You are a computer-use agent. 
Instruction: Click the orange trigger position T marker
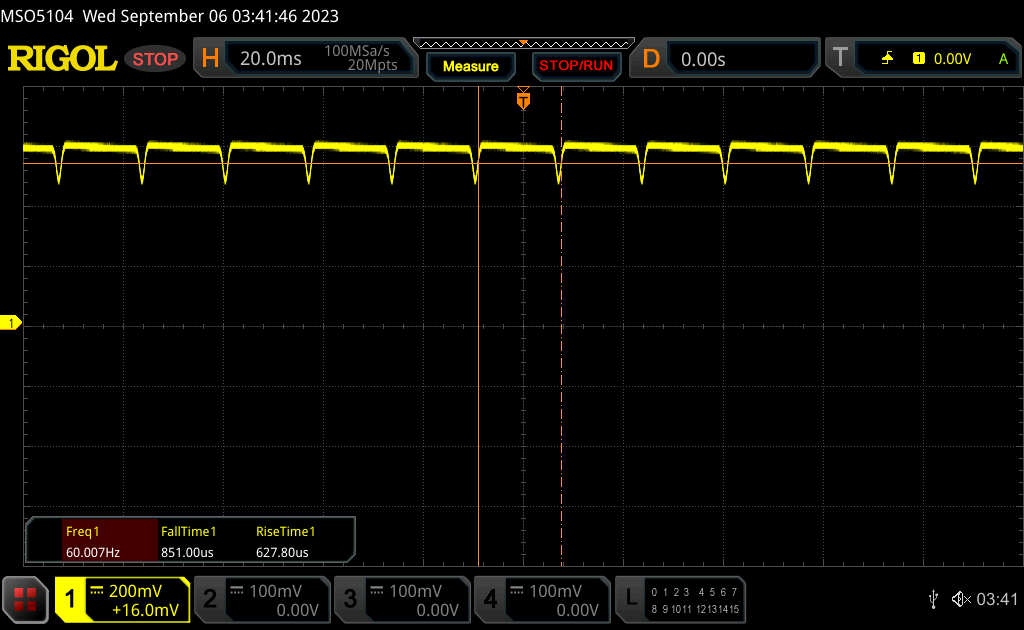point(523,100)
